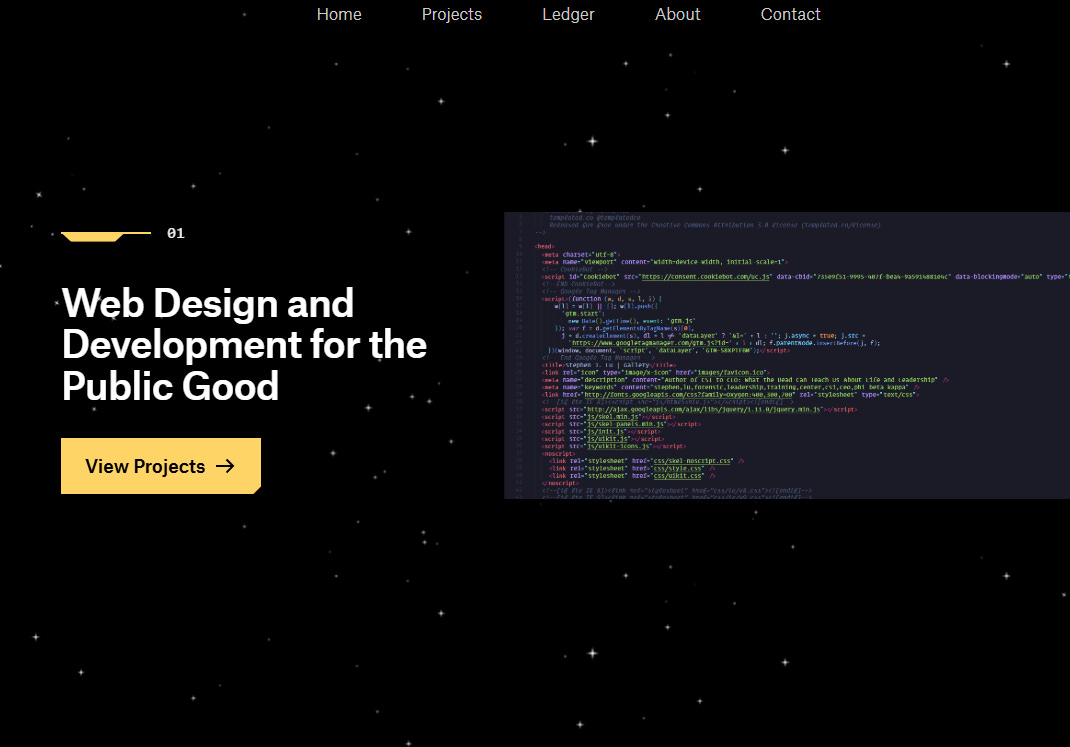Open the Home navigation link
This screenshot has width=1070, height=747.
[338, 14]
